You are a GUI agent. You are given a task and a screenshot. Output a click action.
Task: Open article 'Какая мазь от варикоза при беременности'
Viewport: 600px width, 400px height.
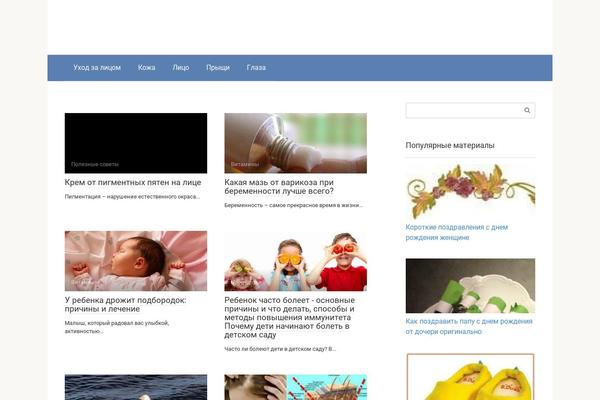tap(279, 187)
